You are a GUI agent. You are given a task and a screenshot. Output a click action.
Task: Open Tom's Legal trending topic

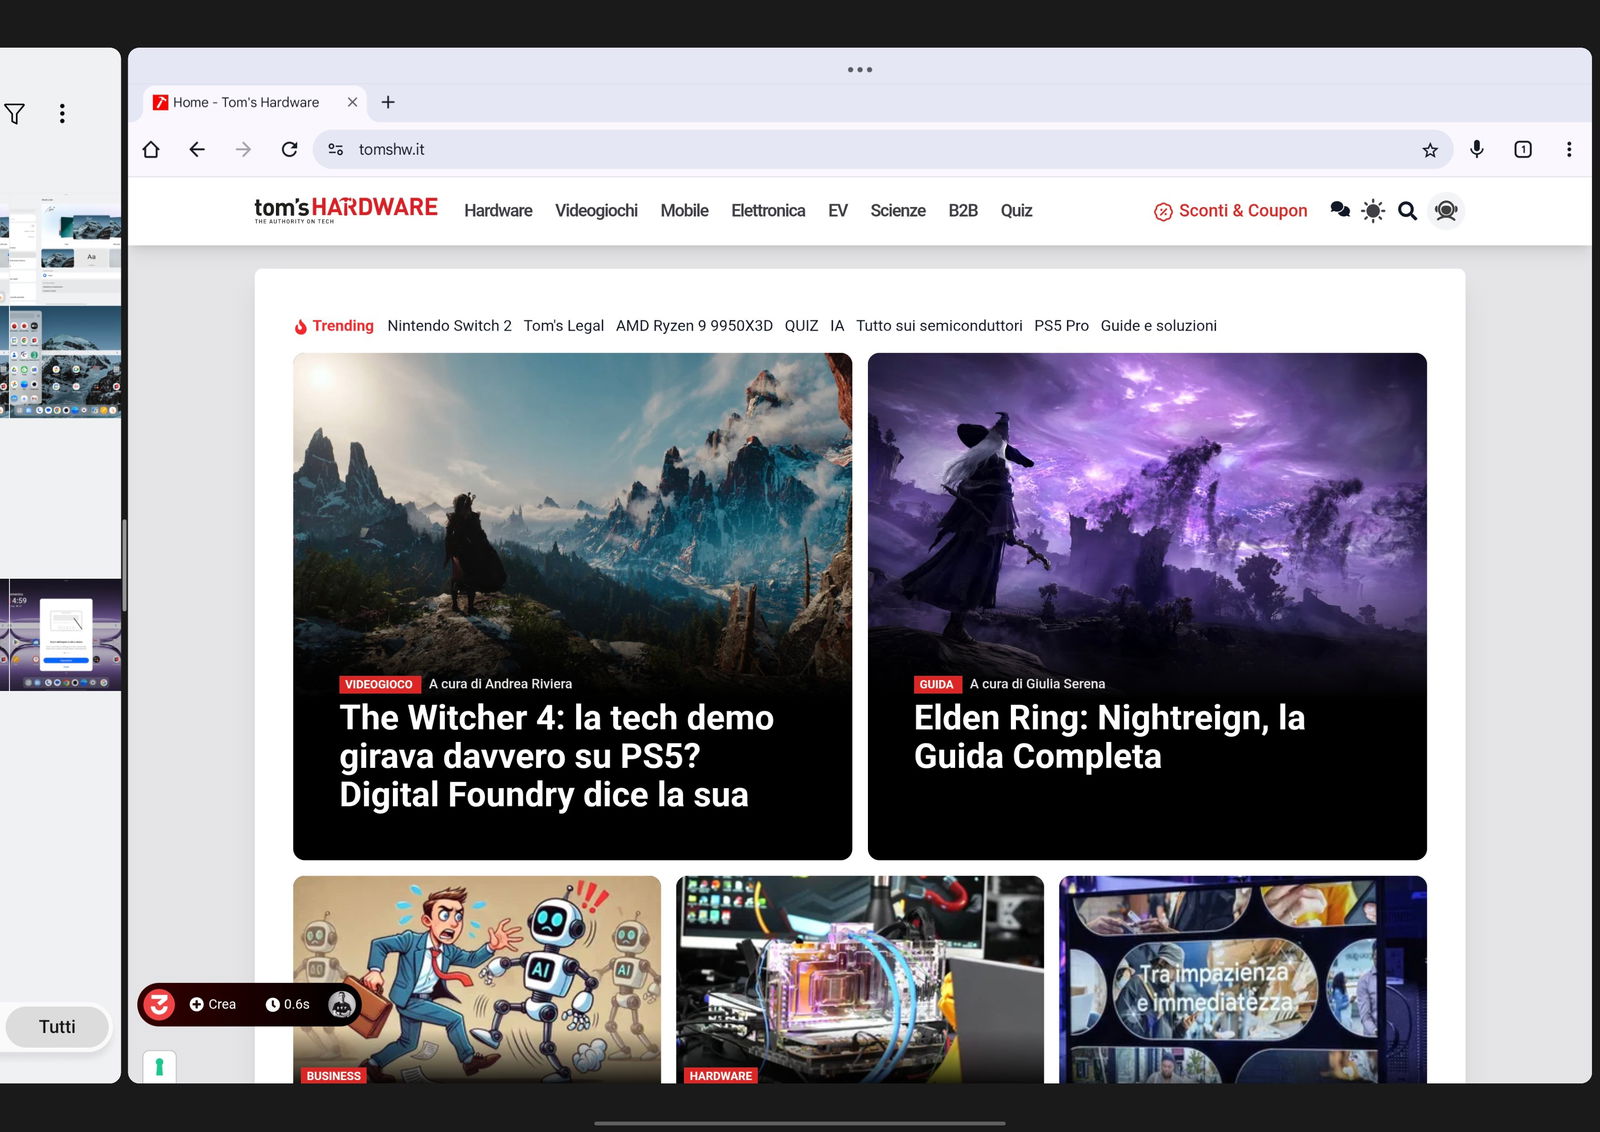[564, 326]
